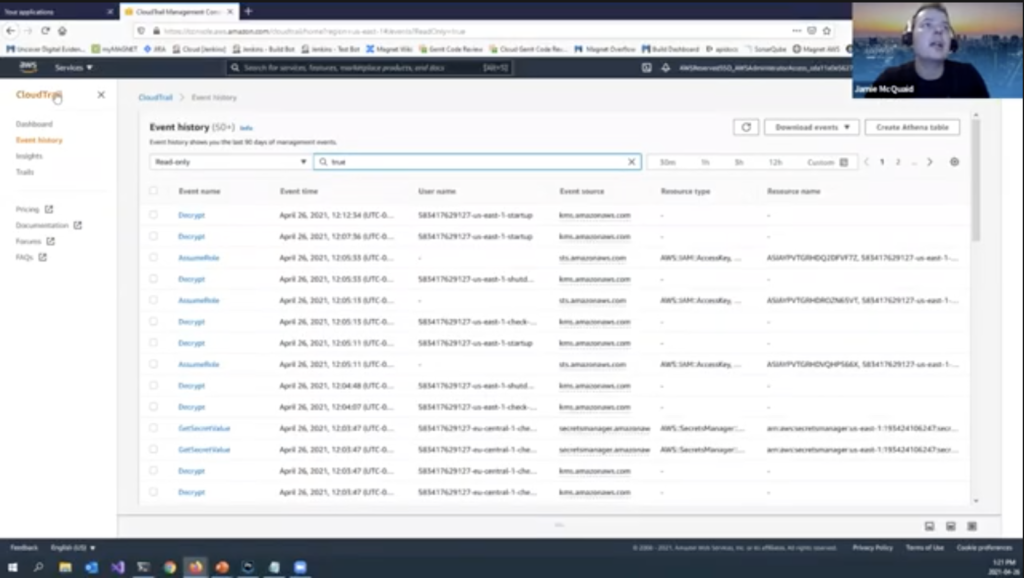
Task: Click the event table vertical scrollbar
Action: 976,180
